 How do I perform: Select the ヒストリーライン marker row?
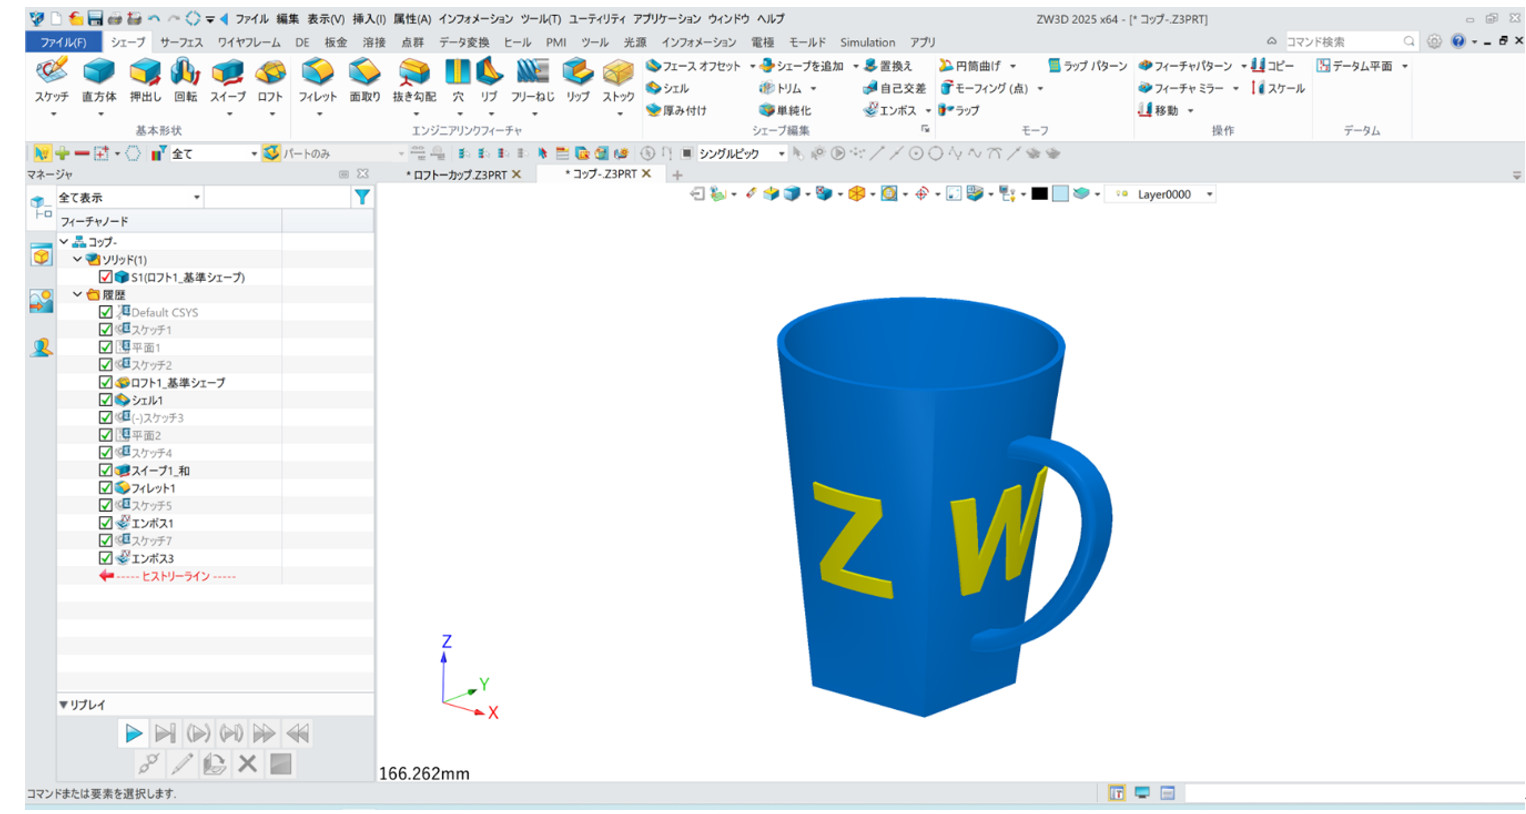(x=168, y=576)
